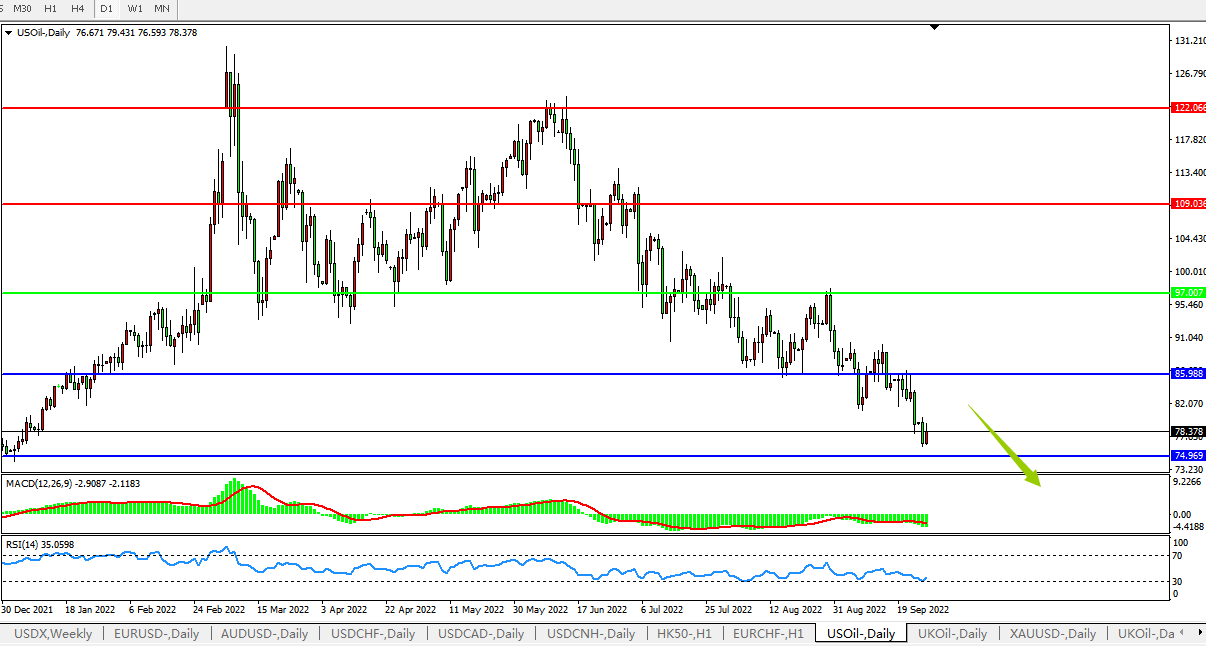This screenshot has width=1206, height=646.
Task: Open the USDX,Weekly chart tab
Action: click(52, 633)
